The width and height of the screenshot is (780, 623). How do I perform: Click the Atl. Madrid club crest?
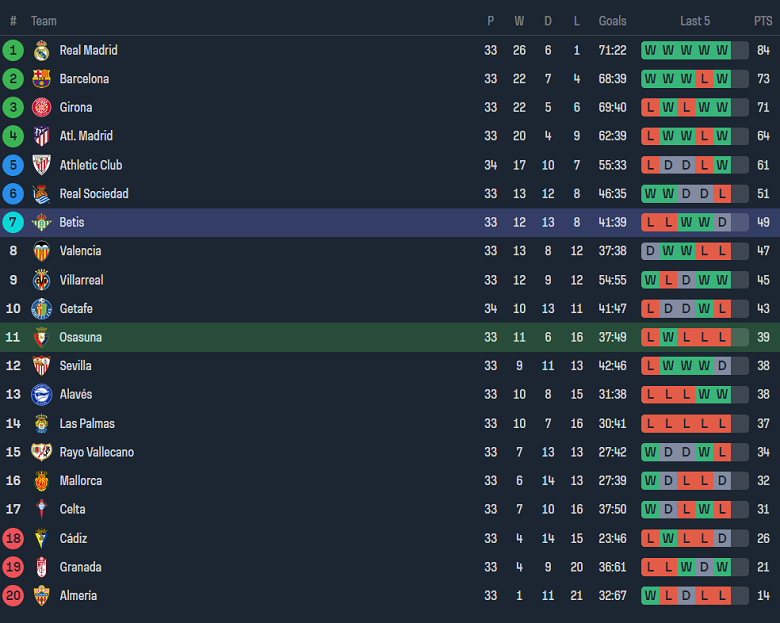[41, 136]
